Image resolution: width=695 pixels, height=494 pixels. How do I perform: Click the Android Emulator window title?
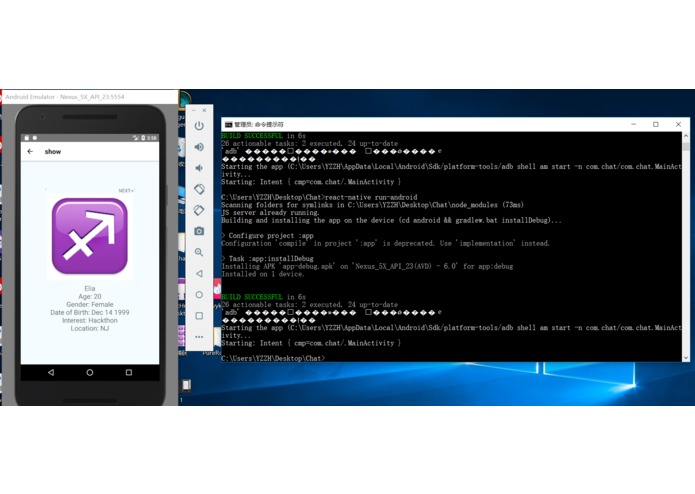pos(65,97)
